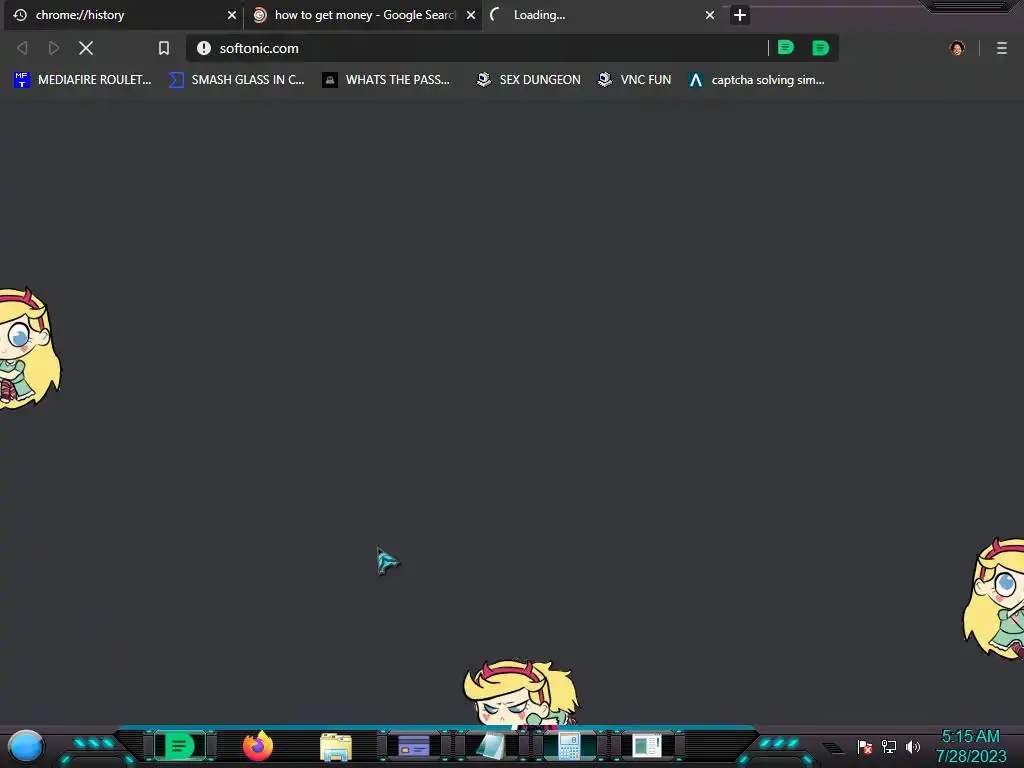
Task: Switch to the how to get money Google Search tab
Action: 362,15
